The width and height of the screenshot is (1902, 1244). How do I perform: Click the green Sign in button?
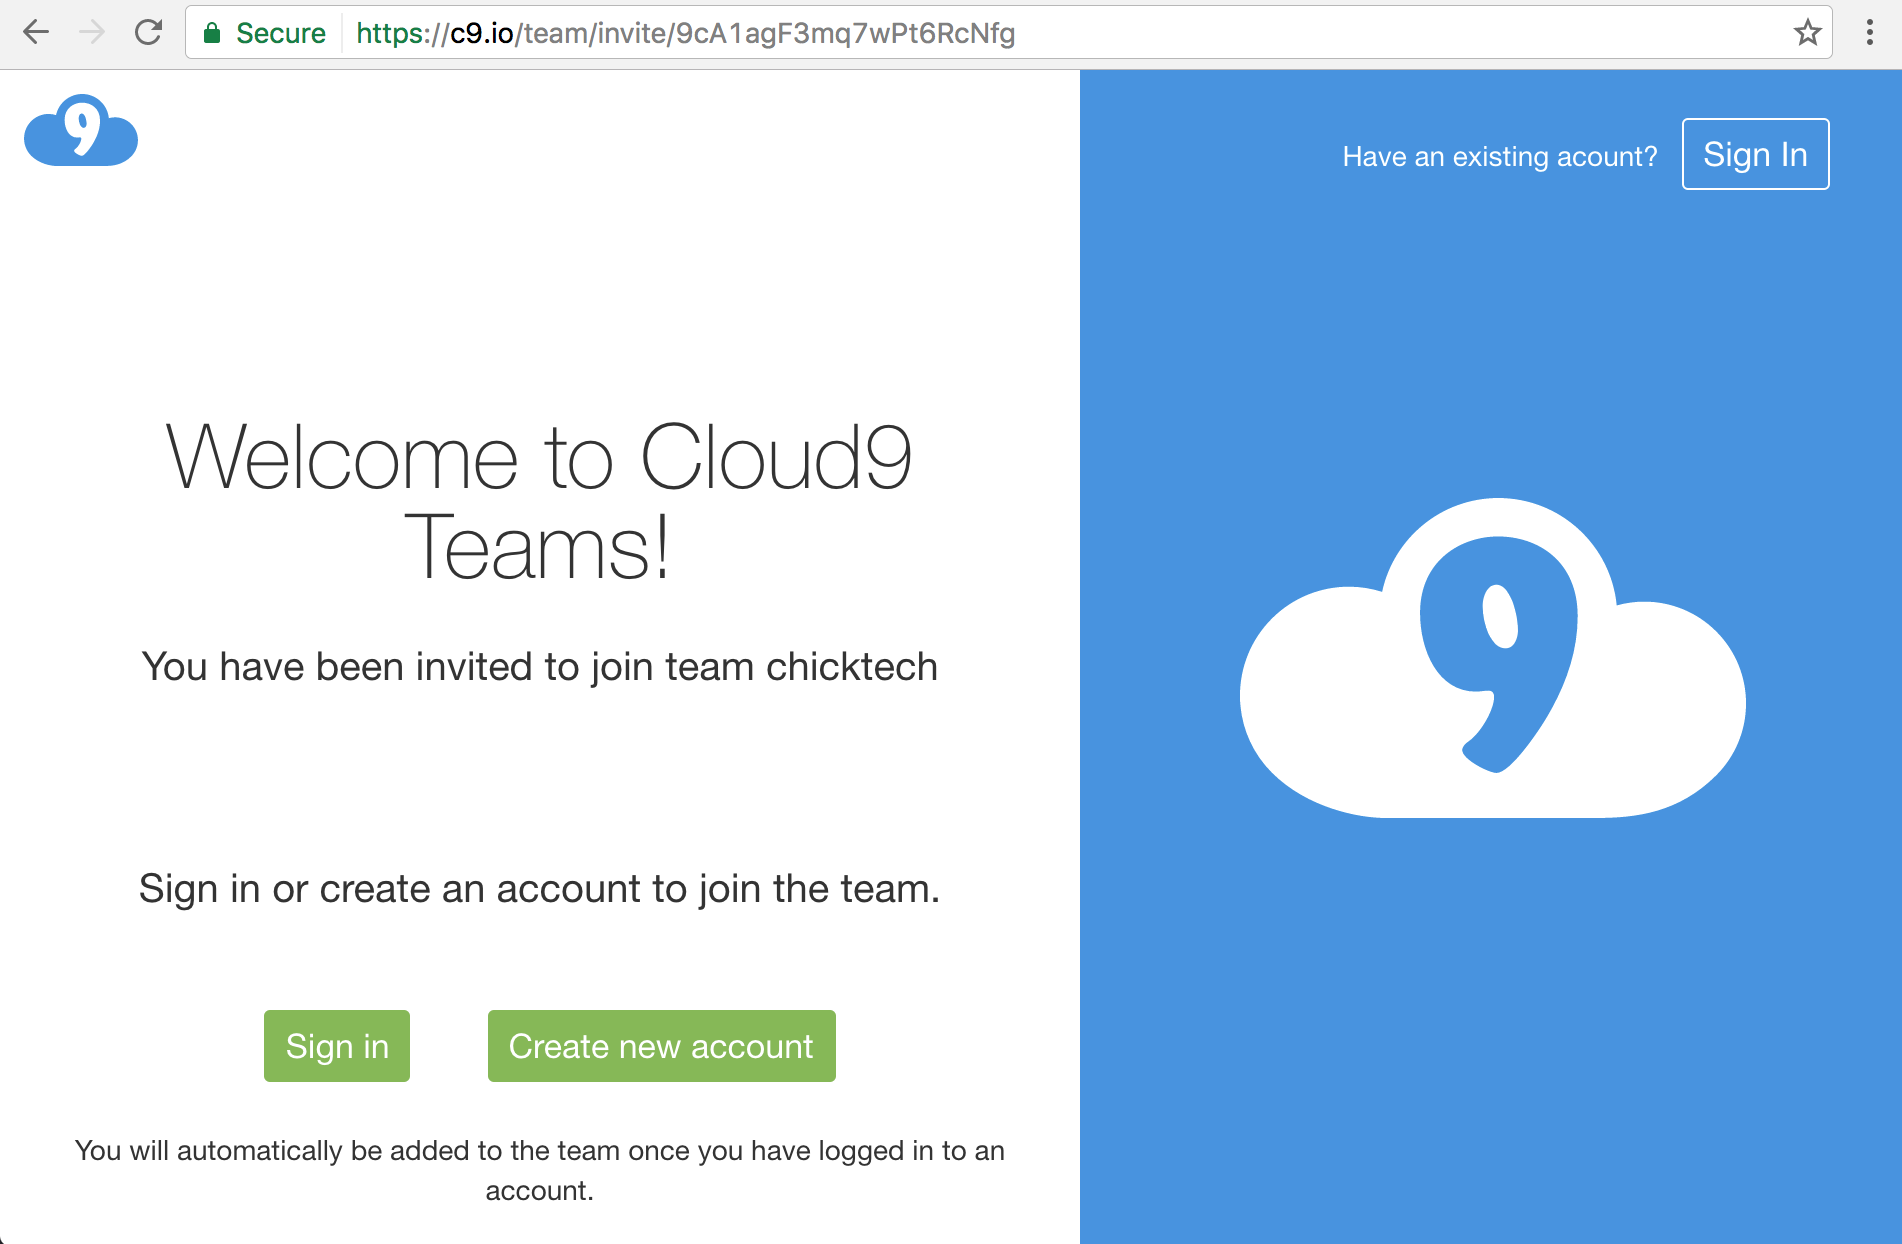[337, 1046]
